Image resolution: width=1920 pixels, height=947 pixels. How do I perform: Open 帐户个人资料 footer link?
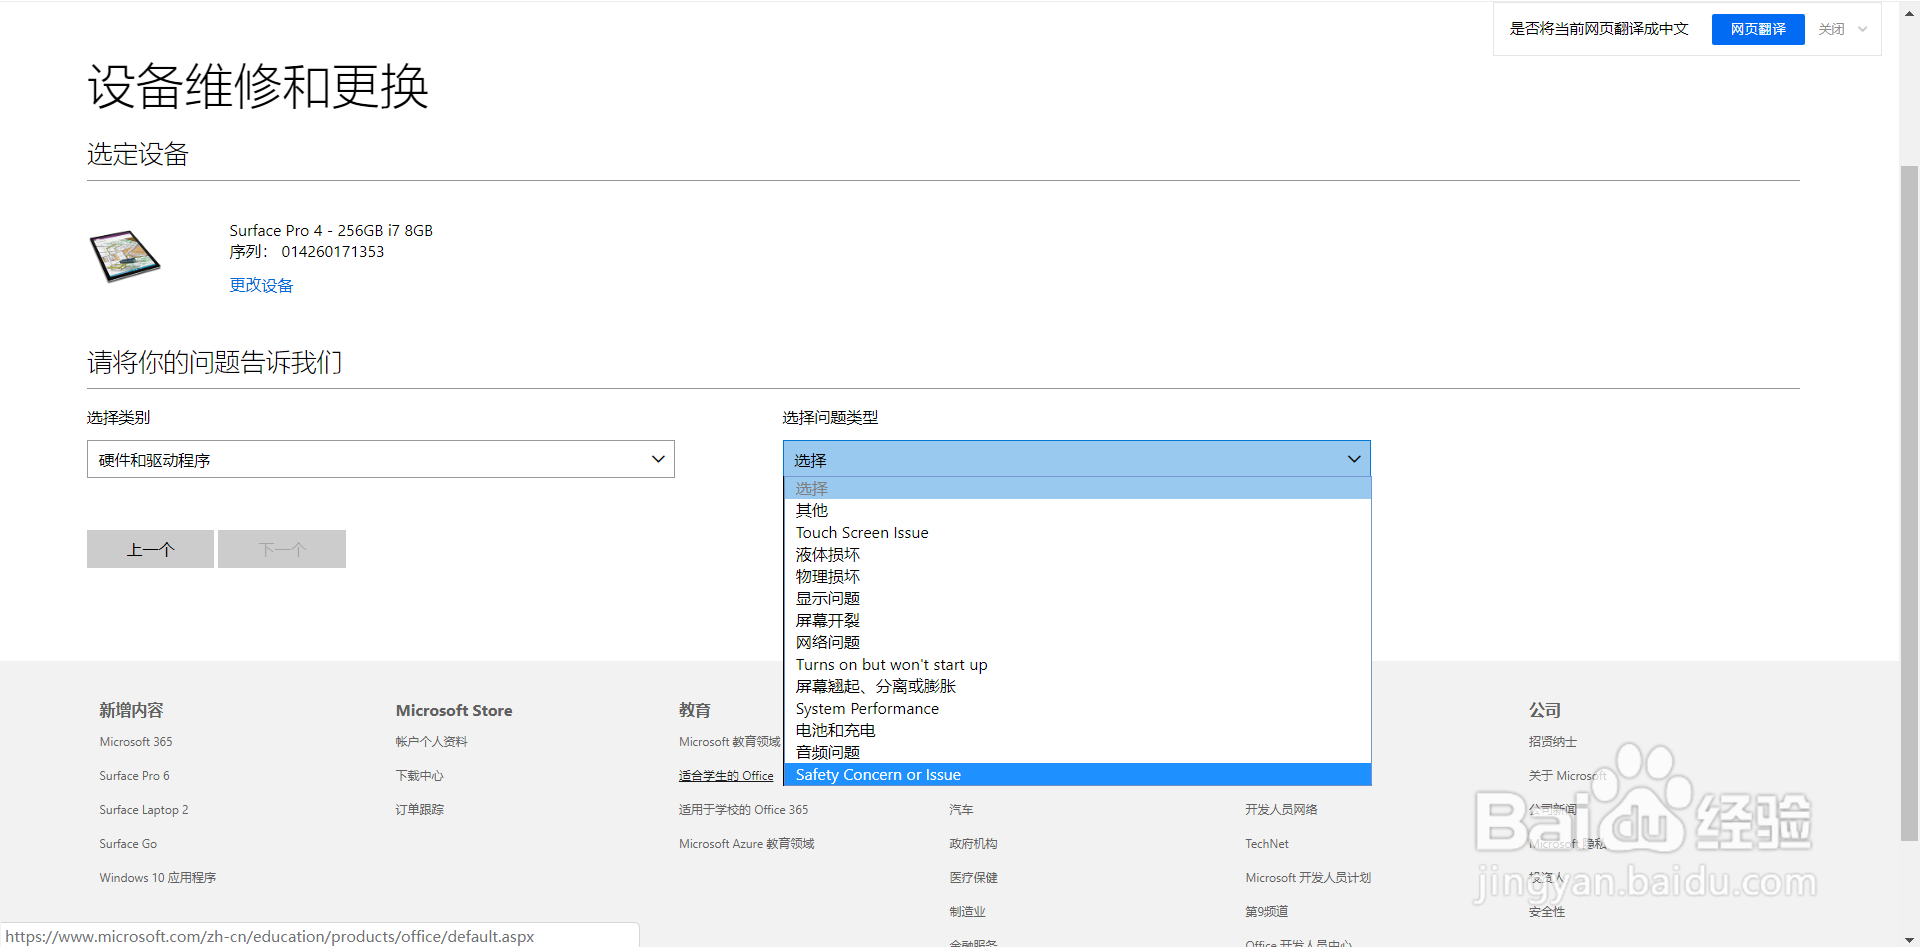[x=431, y=742]
